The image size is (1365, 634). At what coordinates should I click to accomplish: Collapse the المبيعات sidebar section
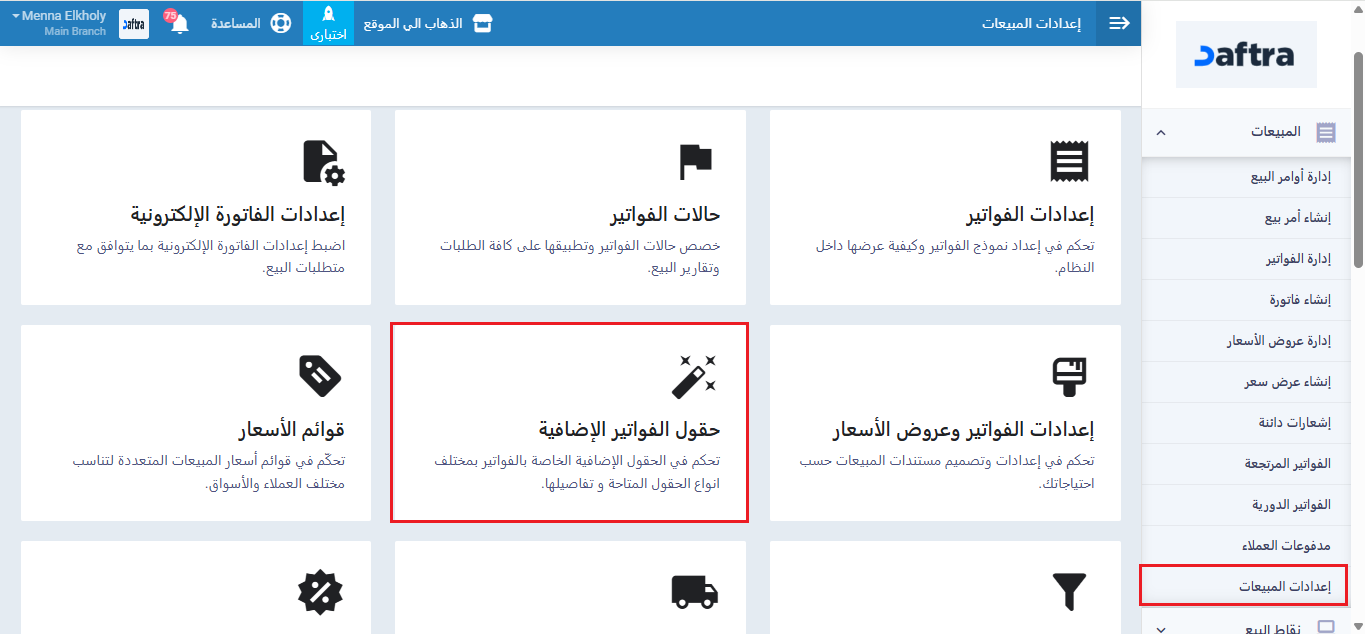(x=1160, y=132)
